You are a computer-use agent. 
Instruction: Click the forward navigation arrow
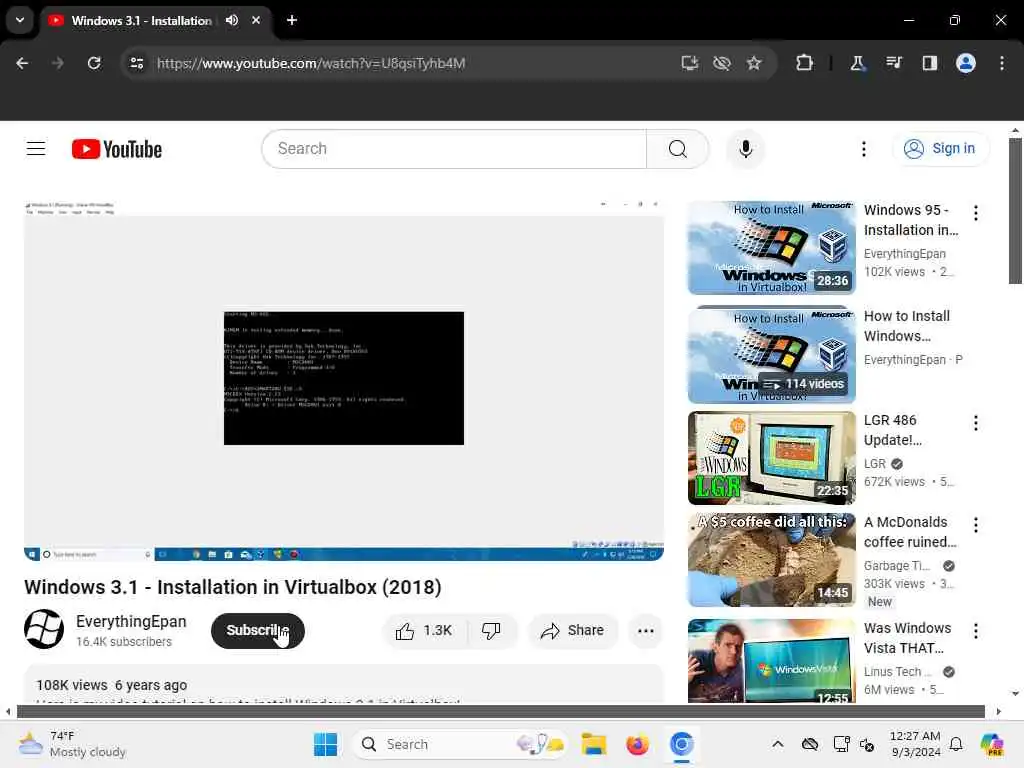click(58, 63)
